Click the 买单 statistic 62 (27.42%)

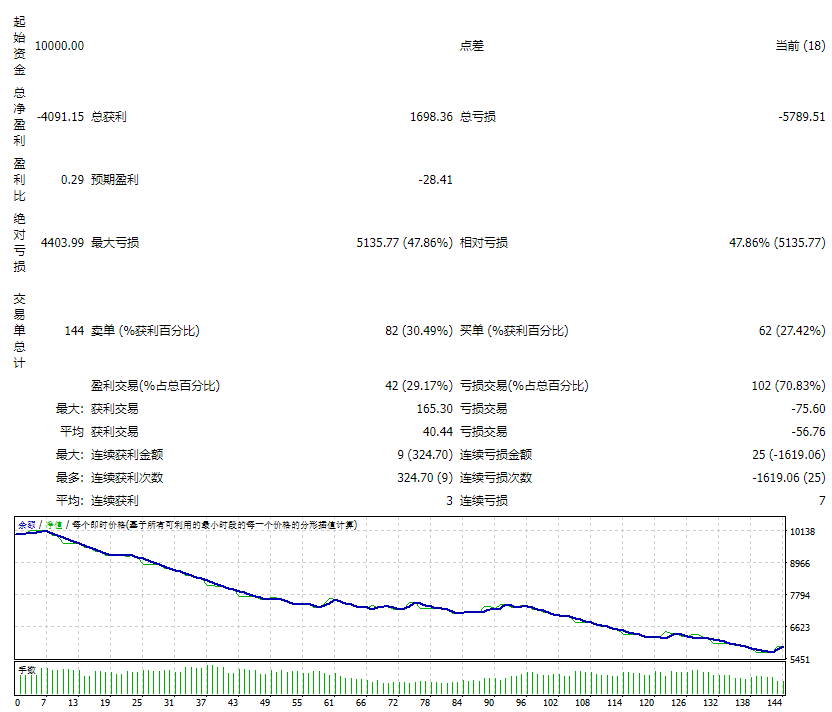[793, 330]
